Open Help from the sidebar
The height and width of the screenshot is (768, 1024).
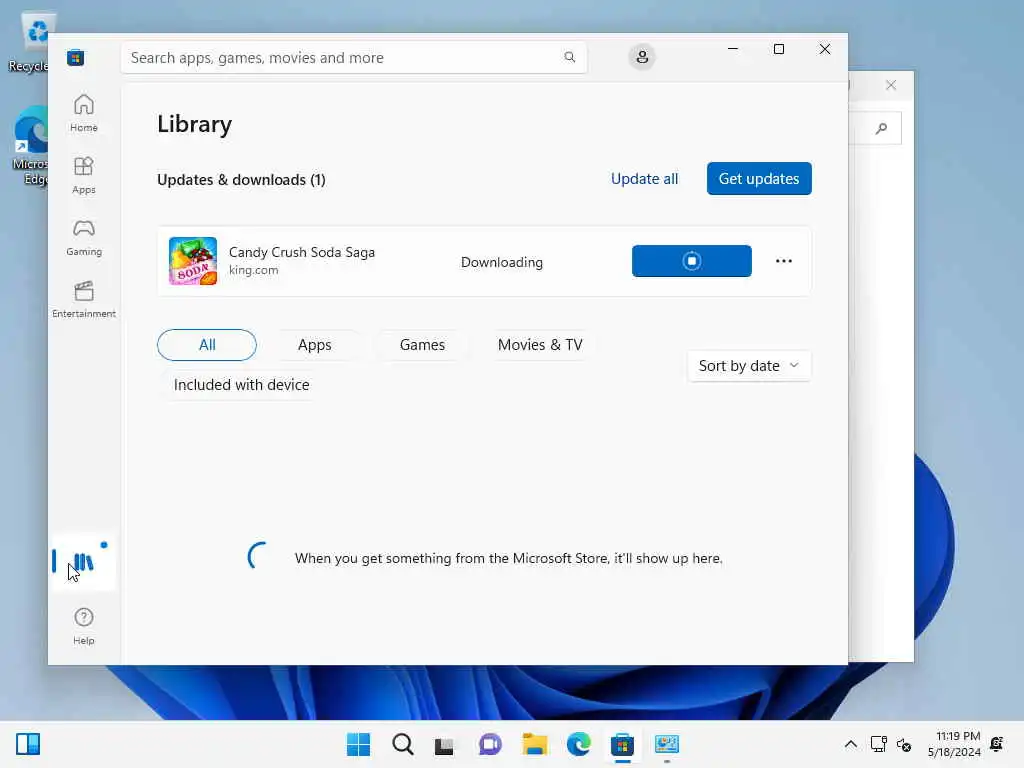[x=84, y=626]
